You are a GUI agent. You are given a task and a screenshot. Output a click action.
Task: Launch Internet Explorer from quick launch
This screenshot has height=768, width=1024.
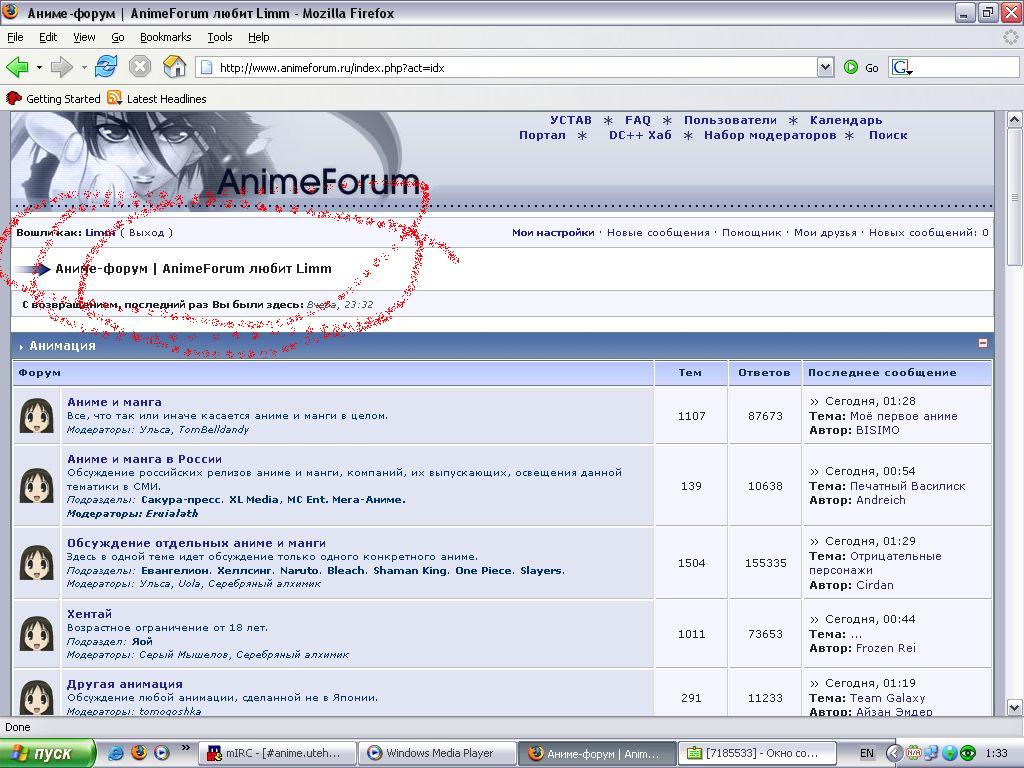(115, 753)
